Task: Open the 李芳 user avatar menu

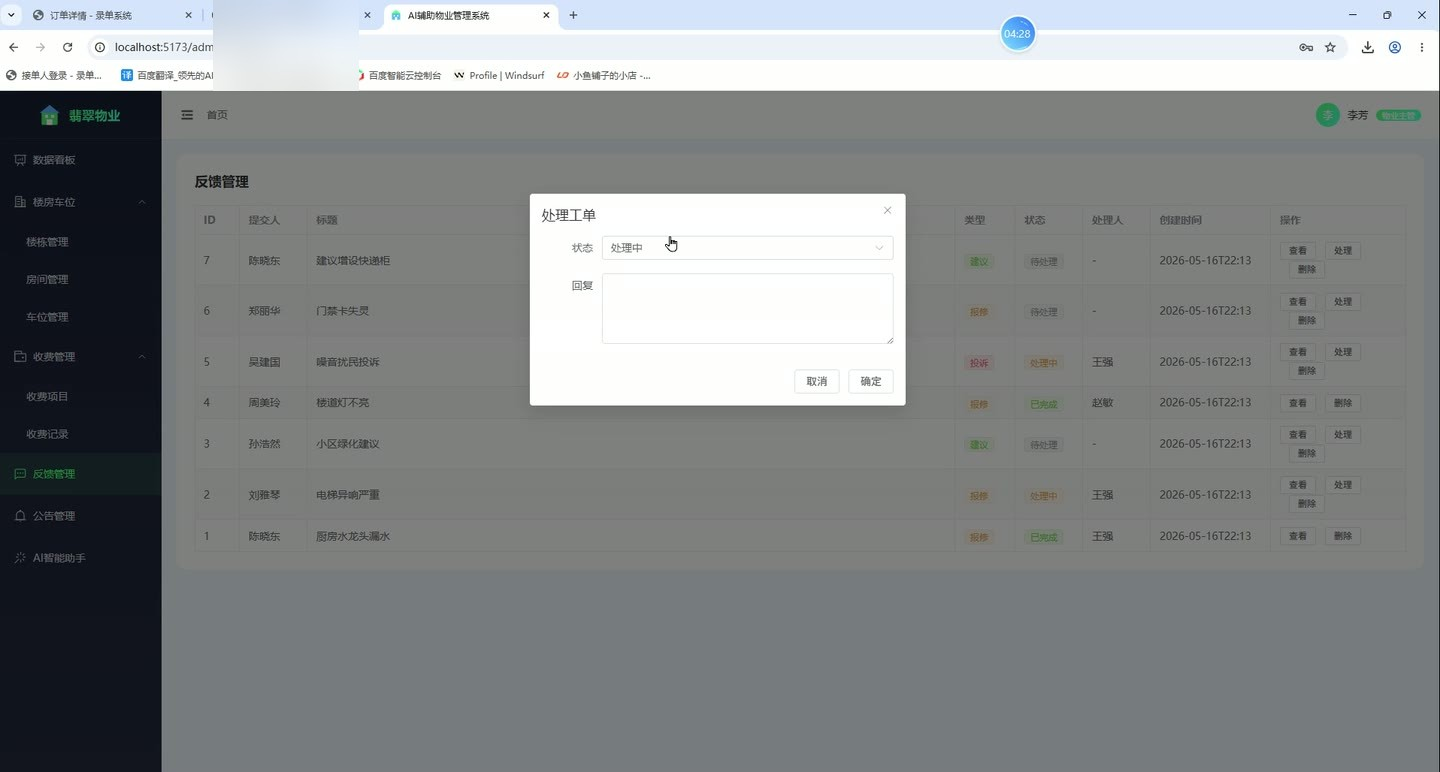Action: pos(1327,115)
